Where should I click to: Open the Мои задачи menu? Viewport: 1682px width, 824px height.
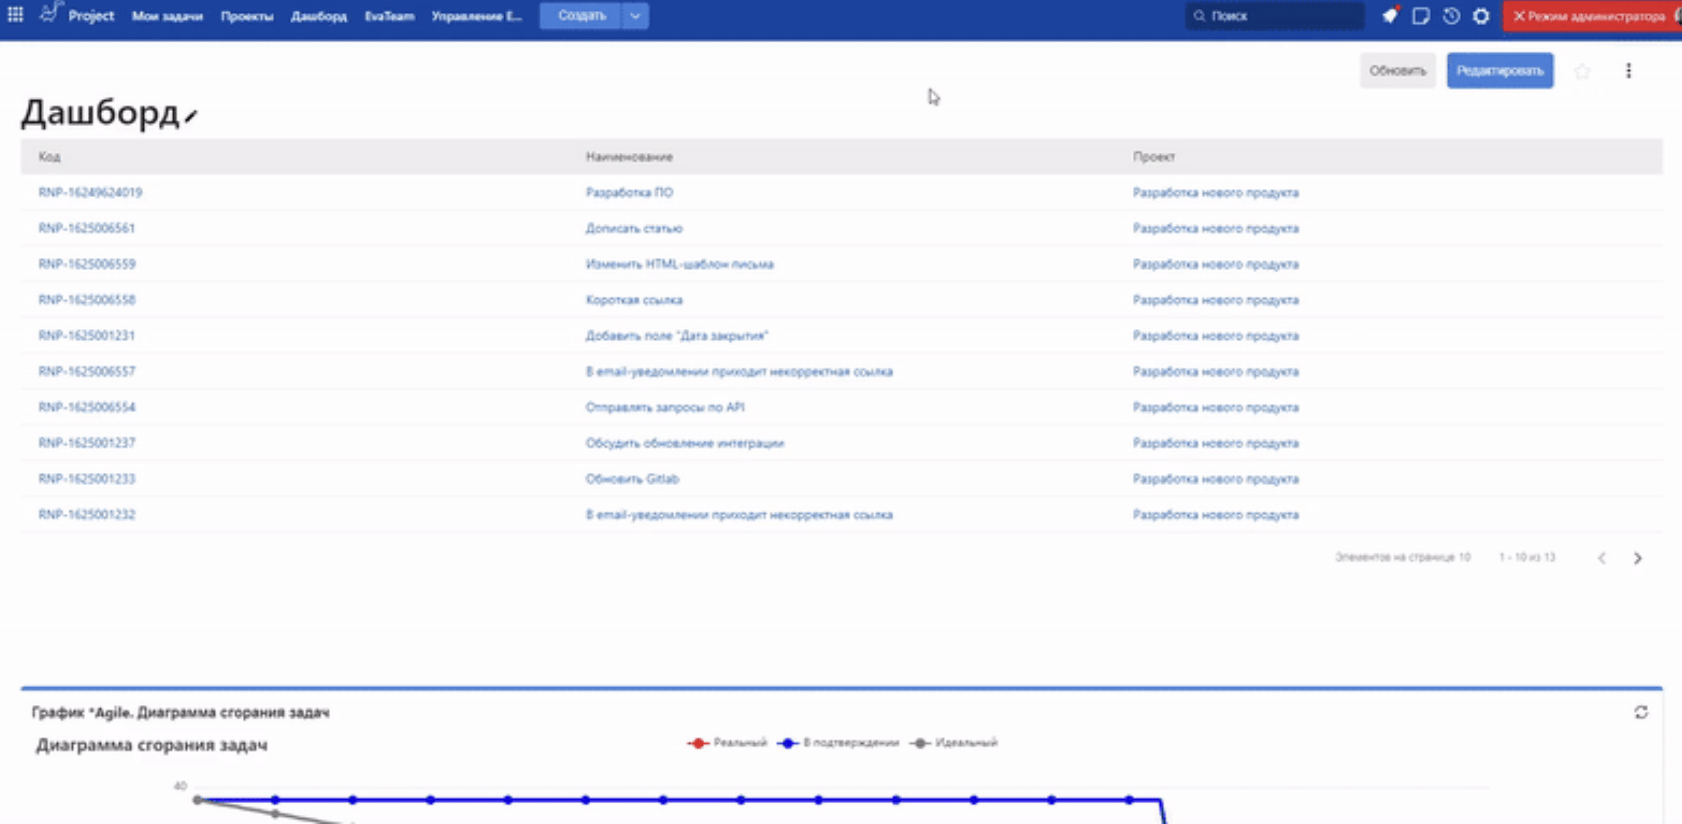pos(167,16)
